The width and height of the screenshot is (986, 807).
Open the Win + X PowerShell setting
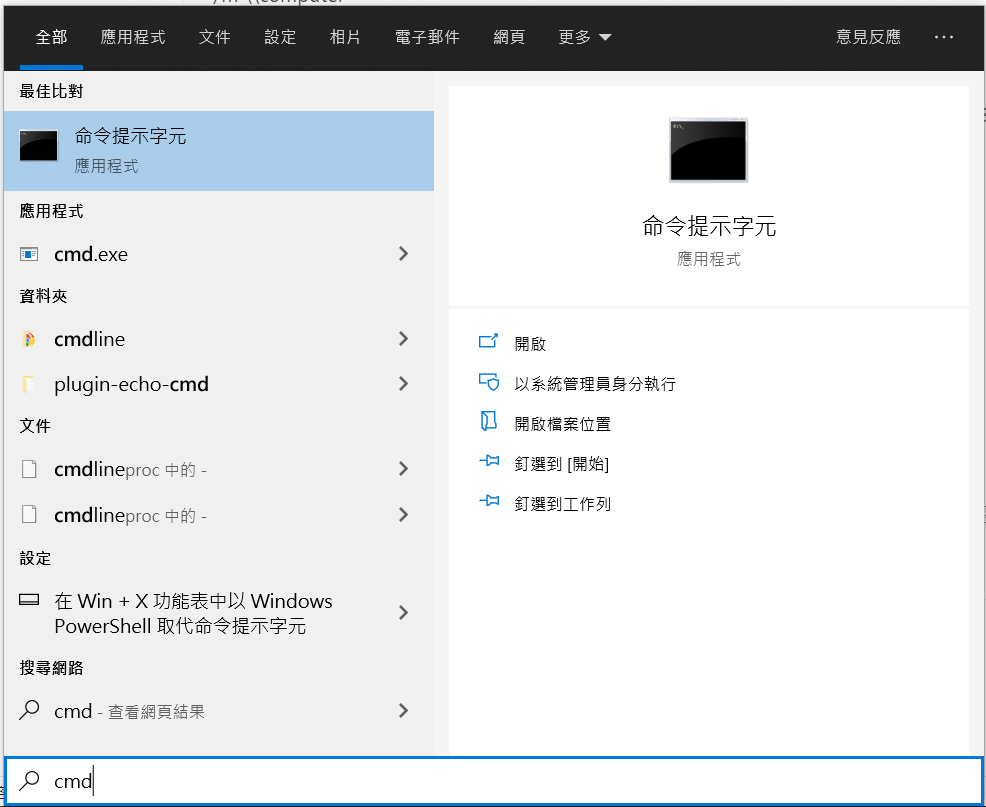pyautogui.click(x=219, y=613)
